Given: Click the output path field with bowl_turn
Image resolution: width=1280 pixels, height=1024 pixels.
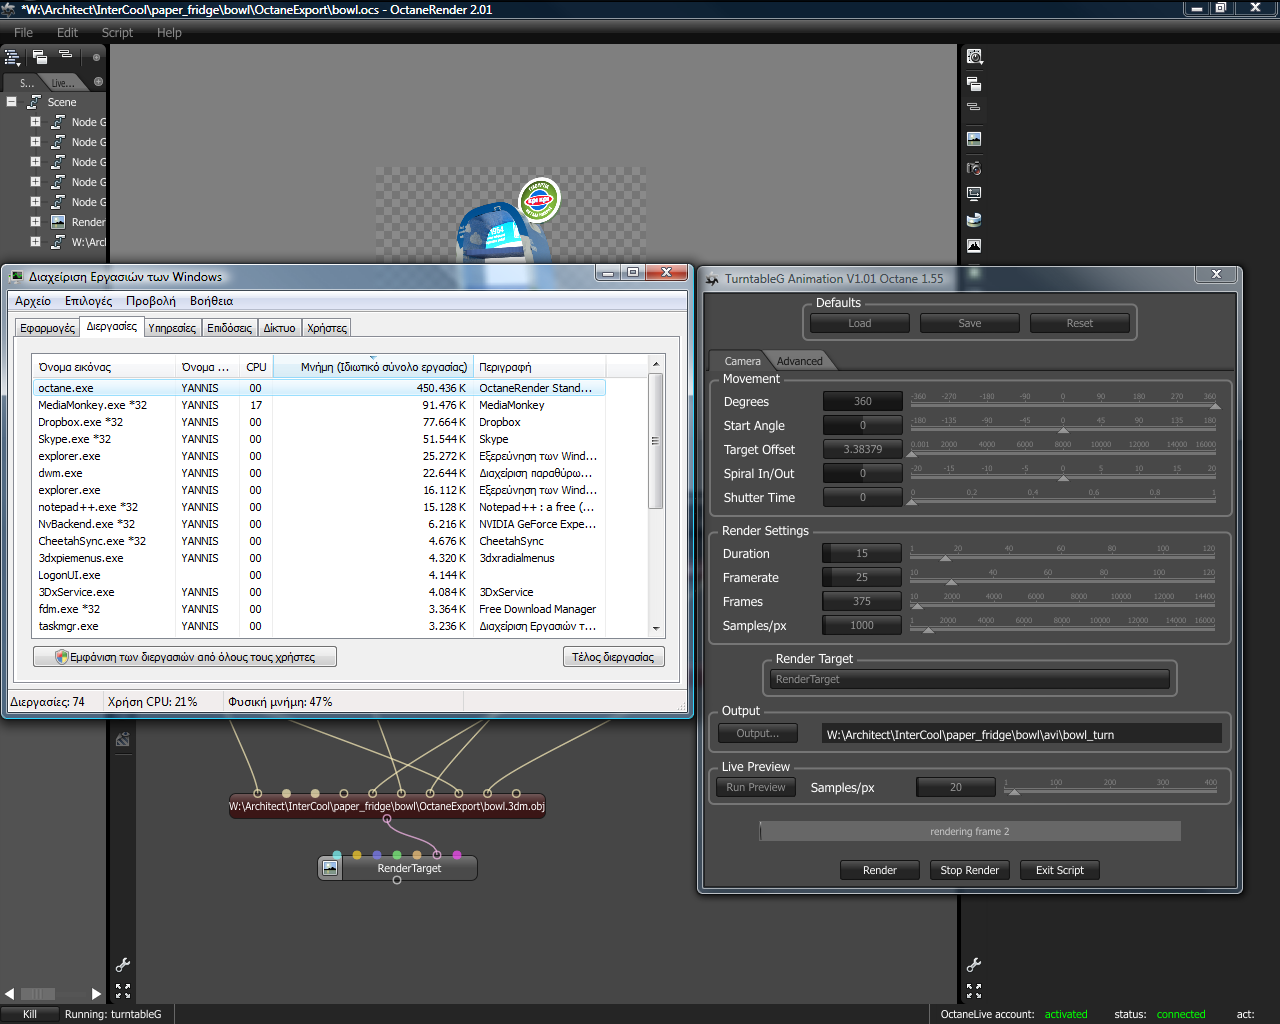Looking at the screenshot, I should tap(1021, 734).
